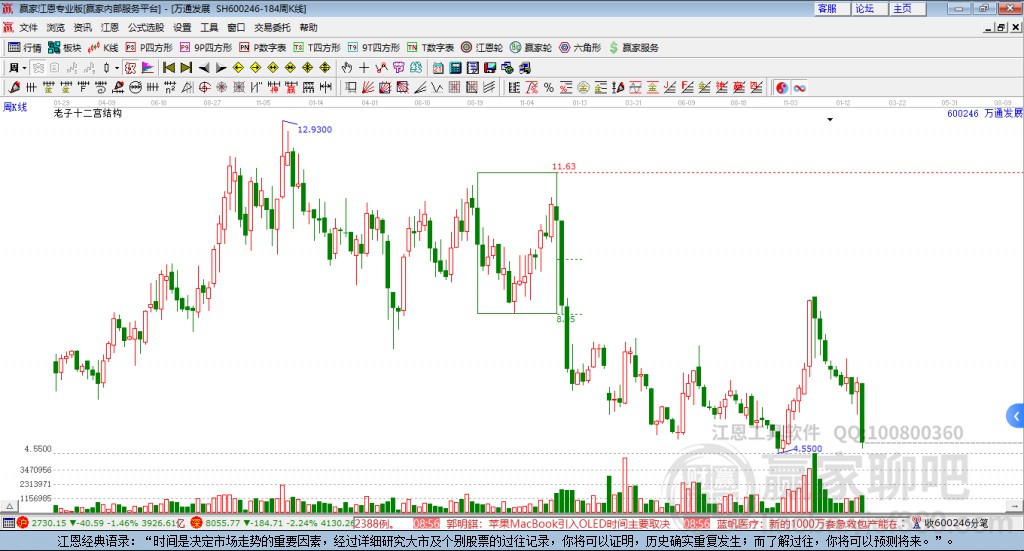
Task: Click the 论坛 forum button
Action: tap(869, 8)
